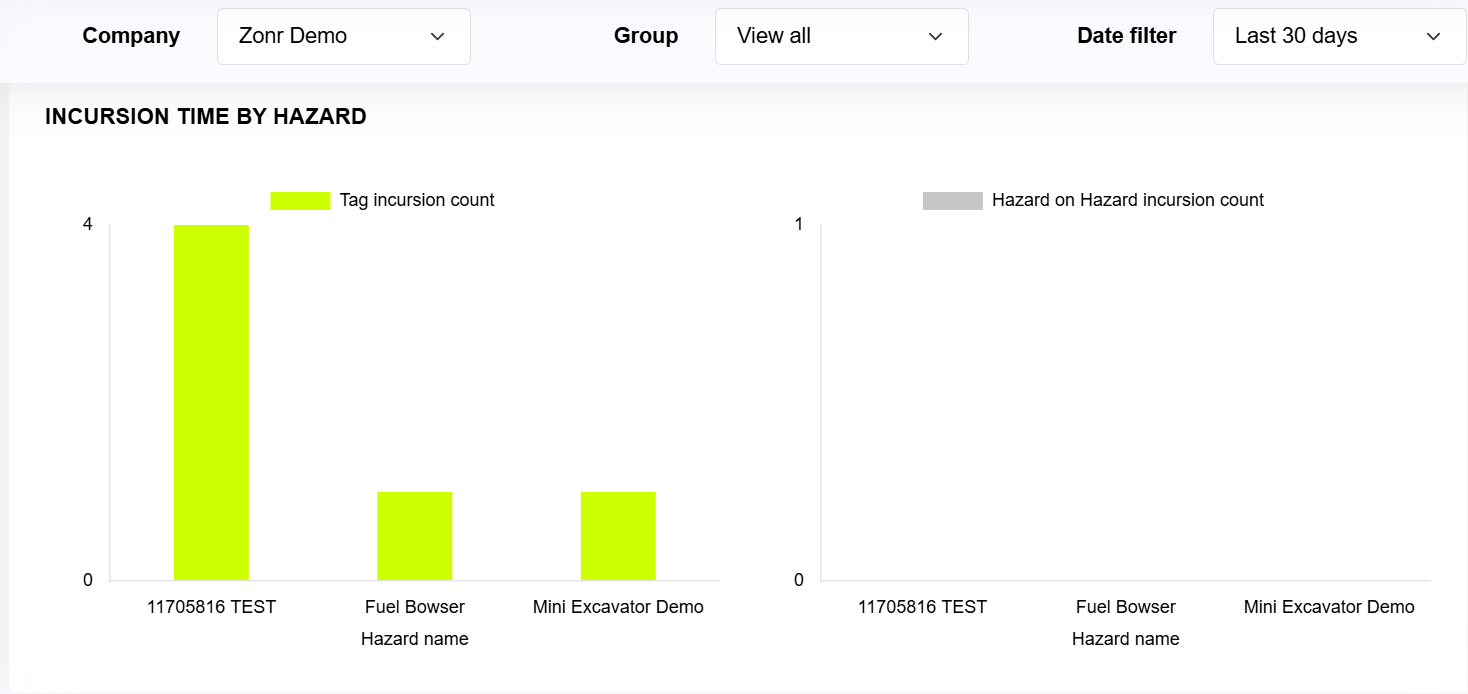The width and height of the screenshot is (1468, 694).
Task: Click the Incursion Time By Hazard heading
Action: pyautogui.click(x=206, y=117)
